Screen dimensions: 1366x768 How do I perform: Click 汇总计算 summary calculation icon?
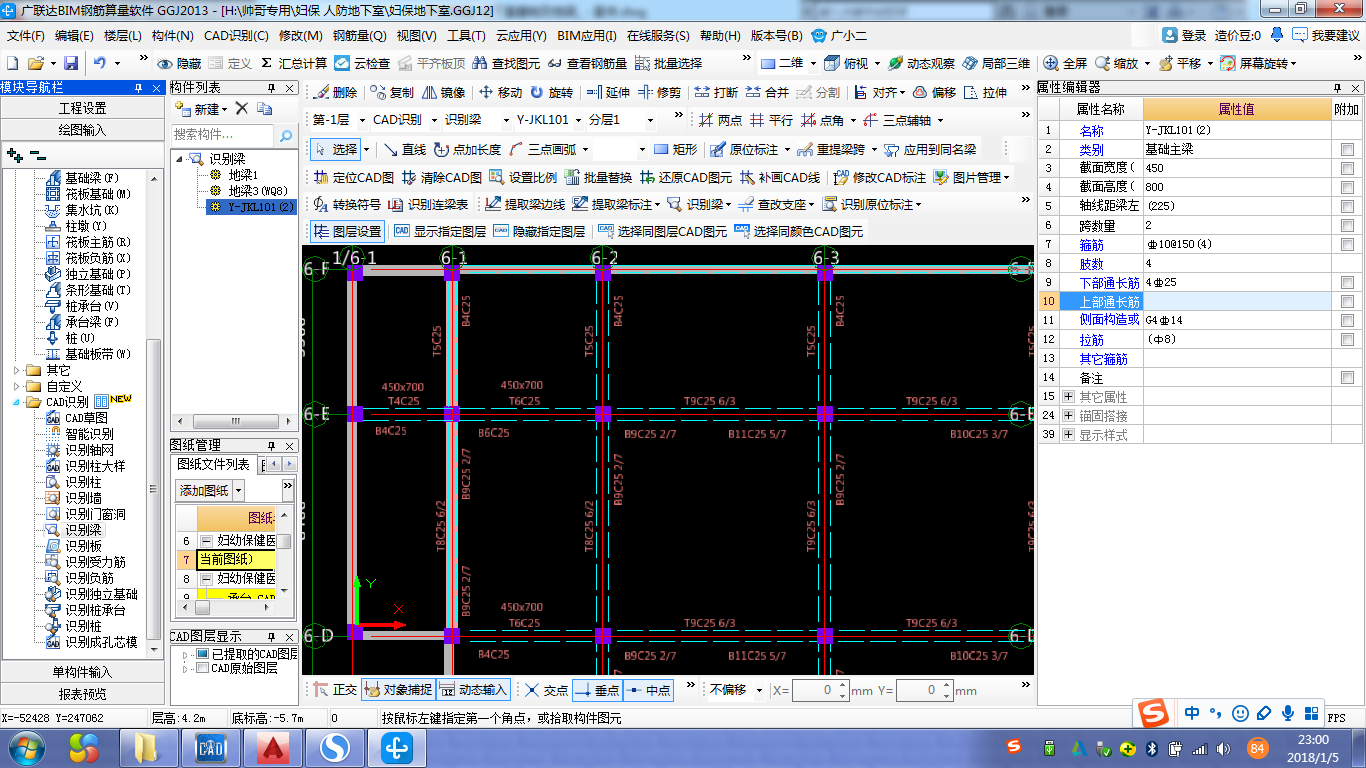[x=294, y=63]
